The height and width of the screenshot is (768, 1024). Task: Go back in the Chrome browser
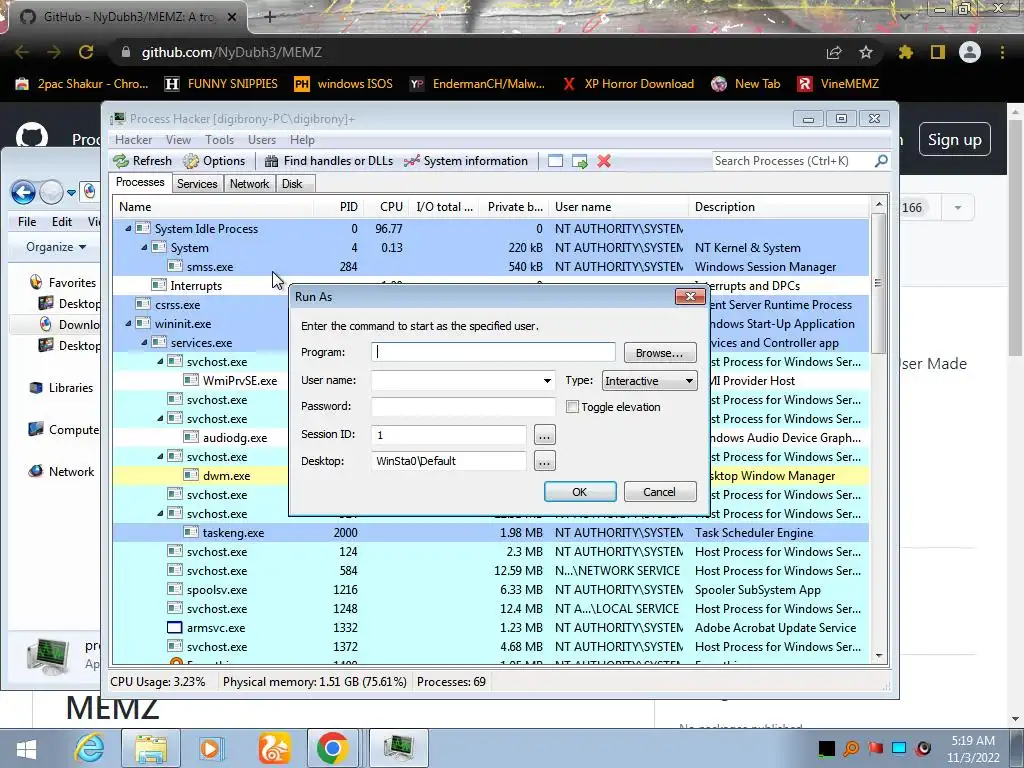coord(22,52)
